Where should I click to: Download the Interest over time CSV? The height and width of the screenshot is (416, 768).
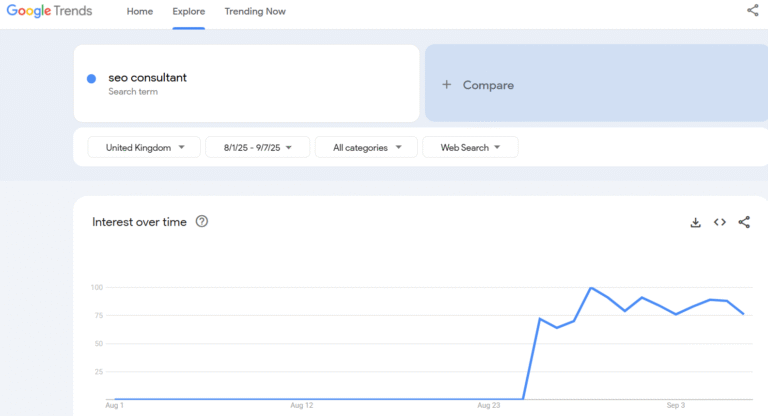tap(696, 222)
